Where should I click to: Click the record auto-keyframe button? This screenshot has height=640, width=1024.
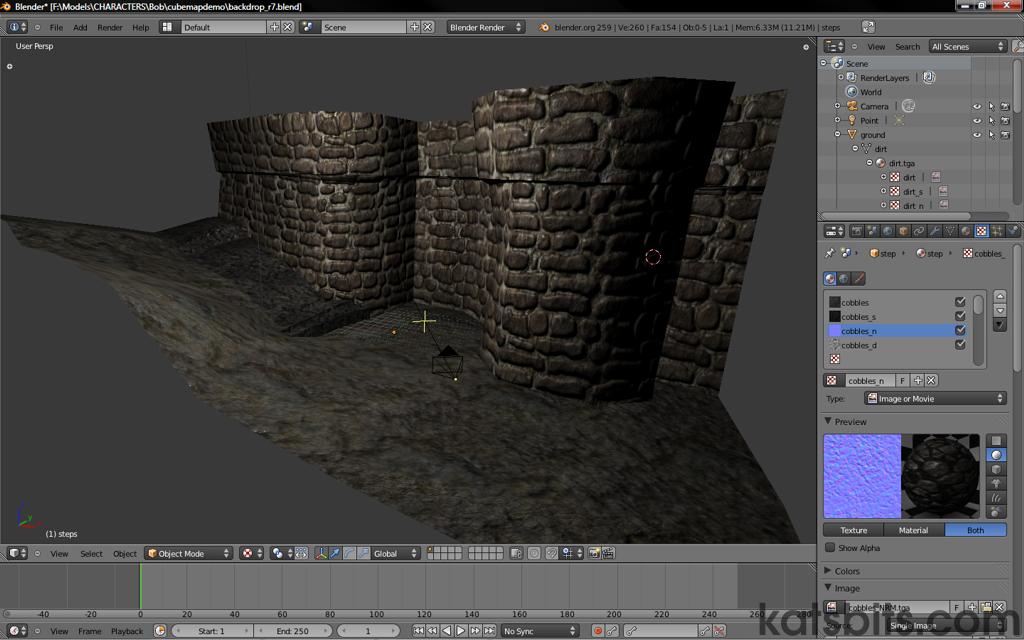(x=598, y=631)
